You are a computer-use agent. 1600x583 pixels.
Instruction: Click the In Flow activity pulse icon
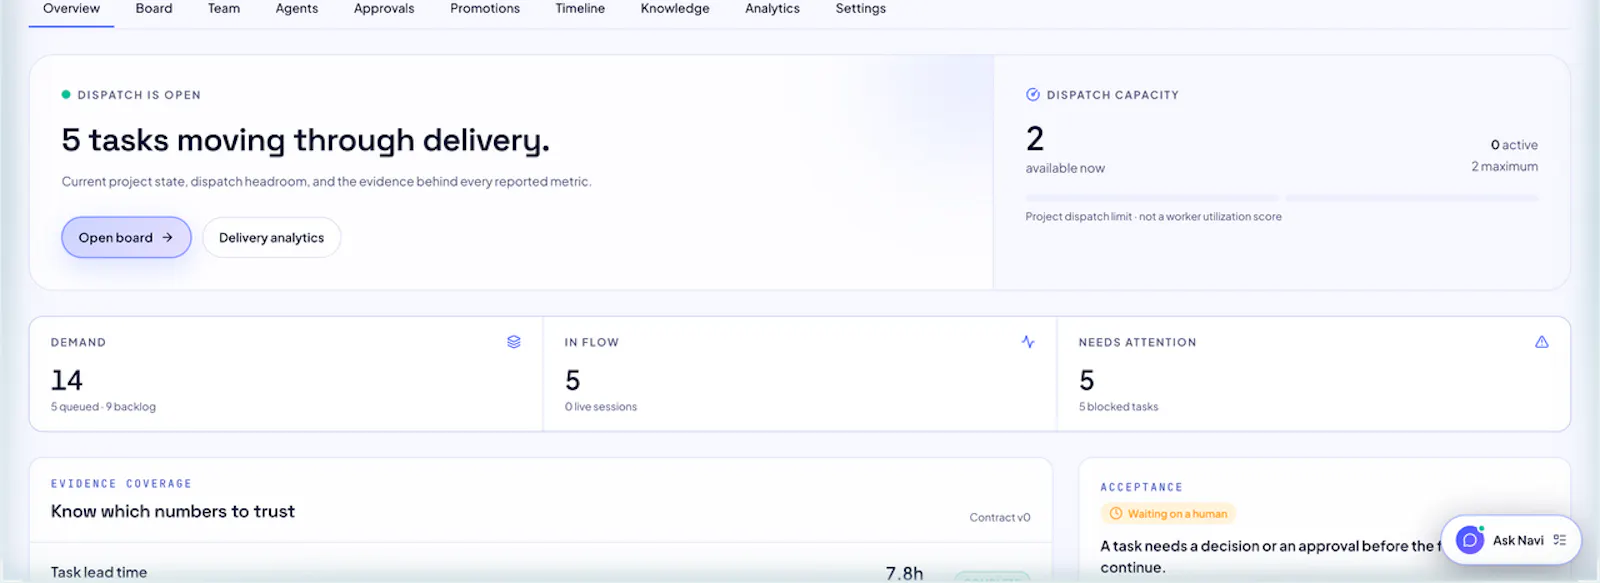[x=1028, y=342]
